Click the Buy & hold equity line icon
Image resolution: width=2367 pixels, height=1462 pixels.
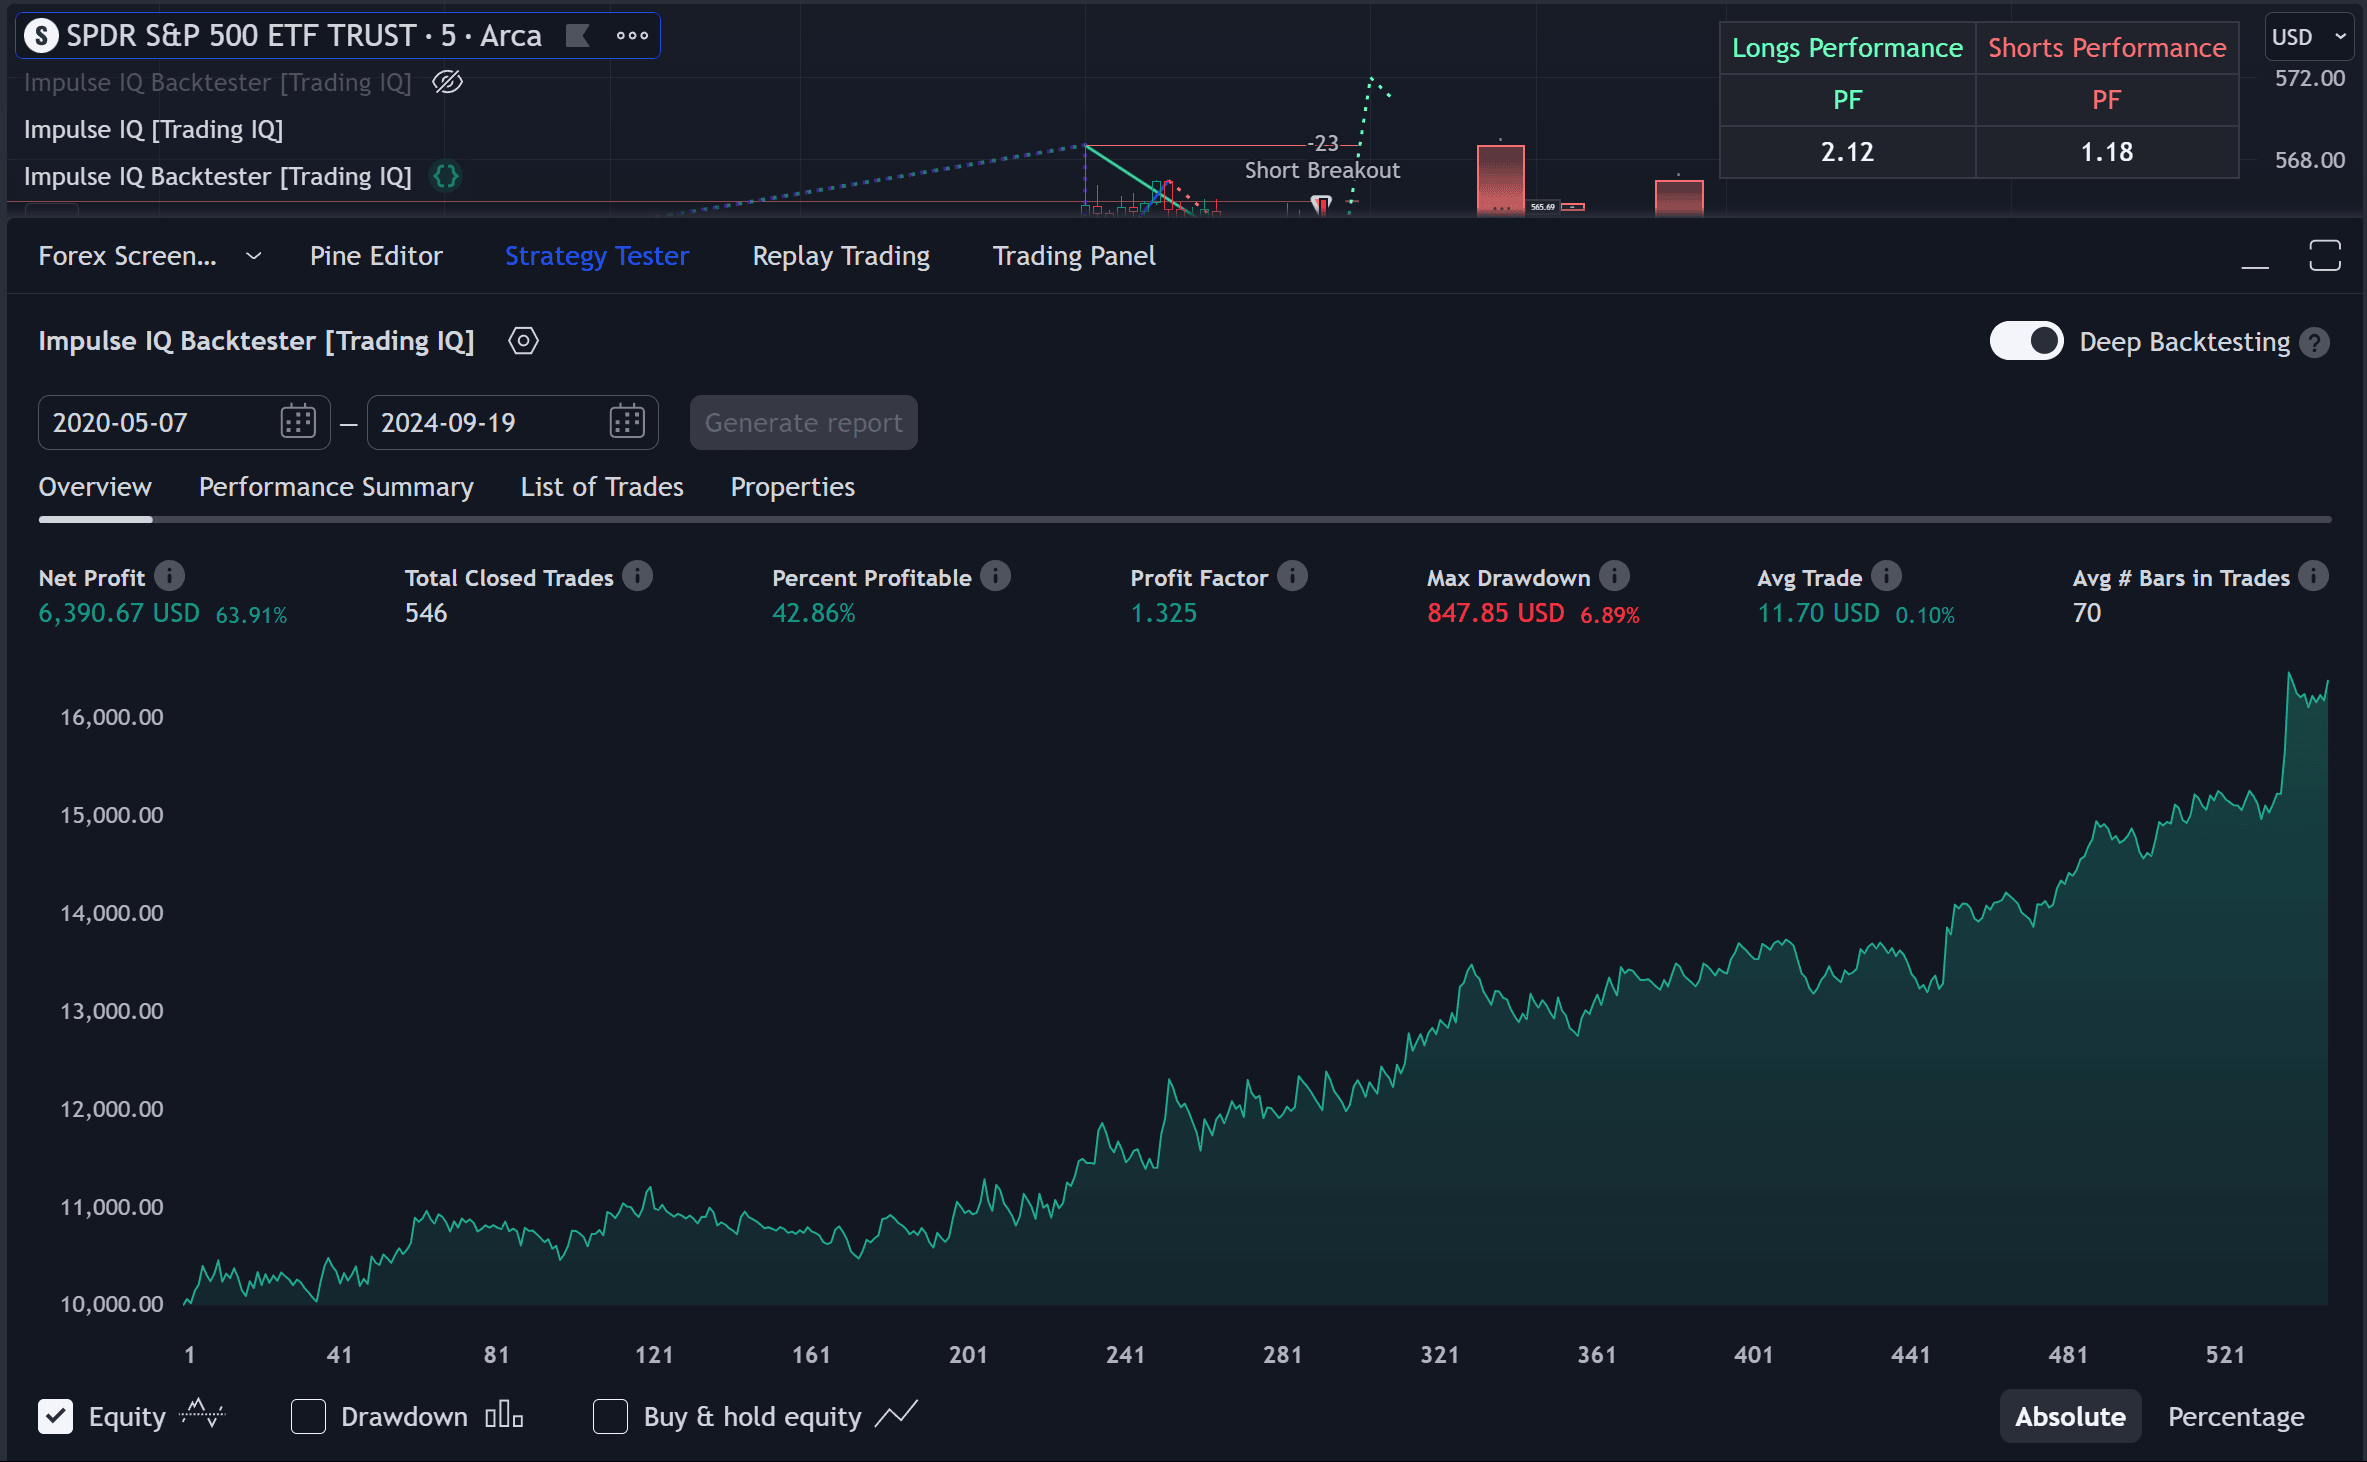[x=896, y=1415]
